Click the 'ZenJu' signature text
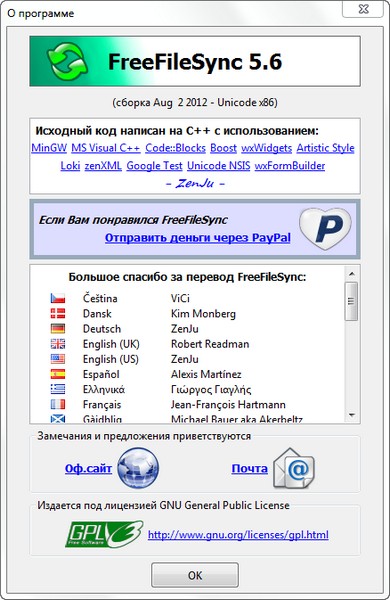Image resolution: width=390 pixels, height=600 pixels. point(195,184)
